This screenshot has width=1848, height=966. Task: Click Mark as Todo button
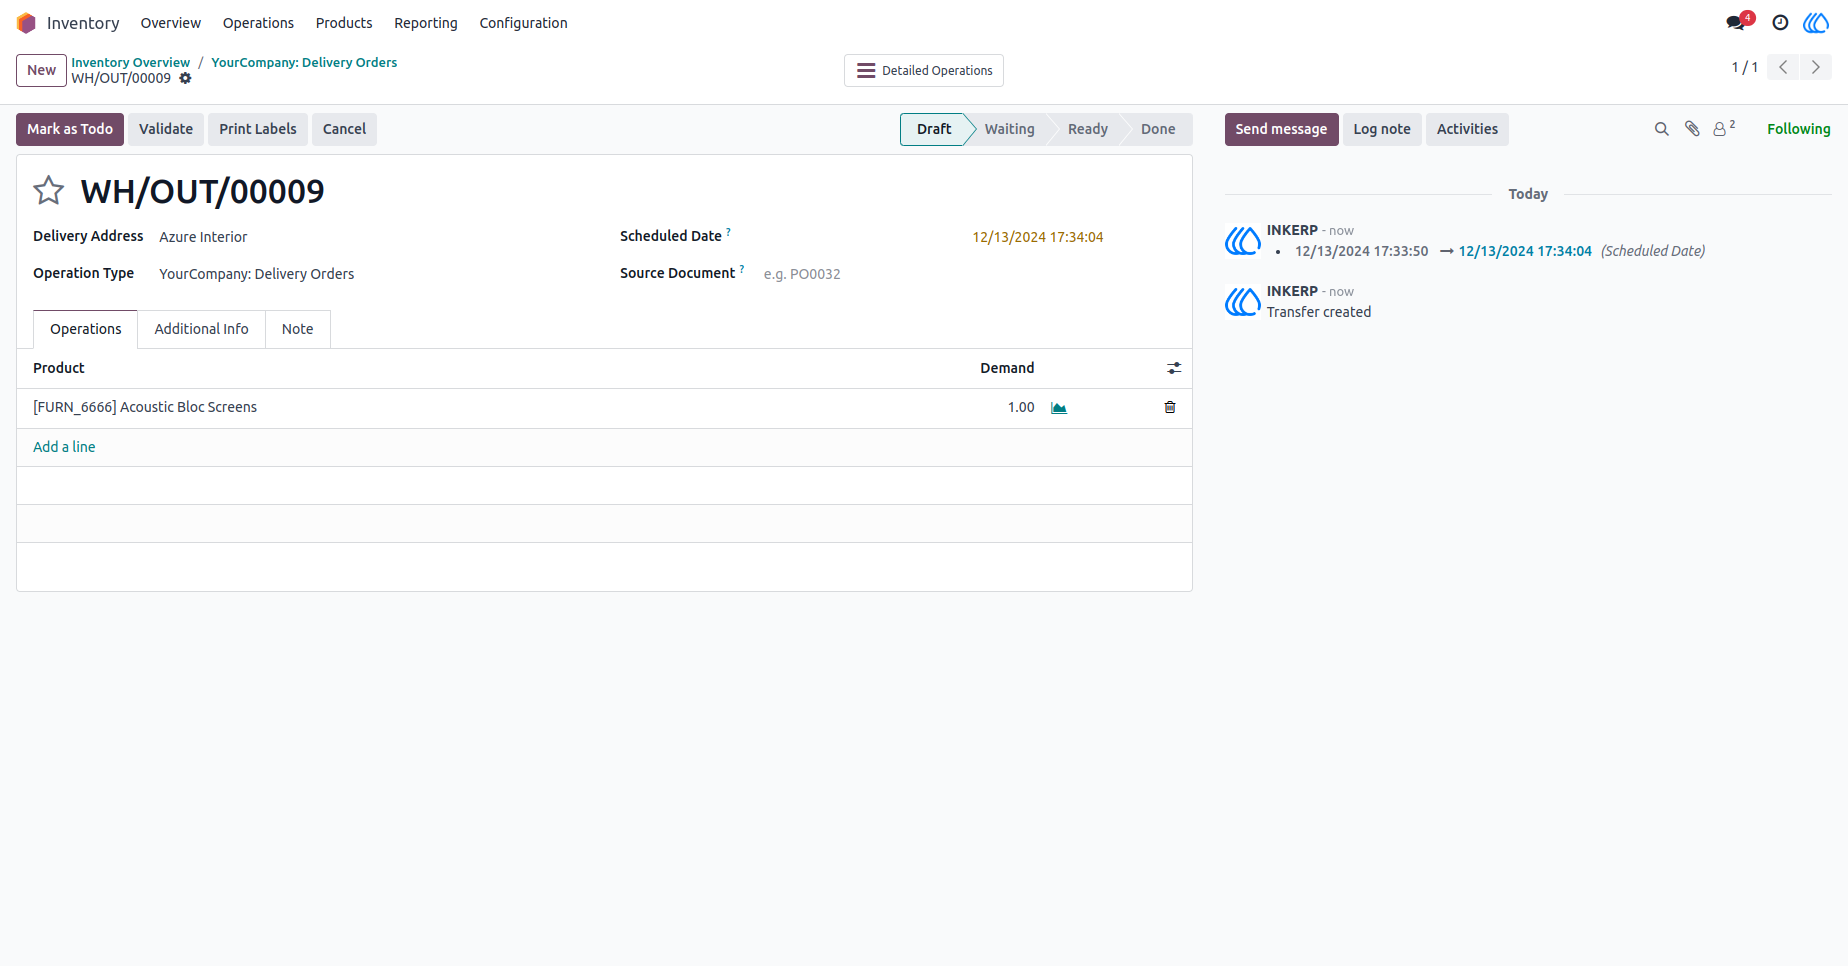(x=70, y=129)
